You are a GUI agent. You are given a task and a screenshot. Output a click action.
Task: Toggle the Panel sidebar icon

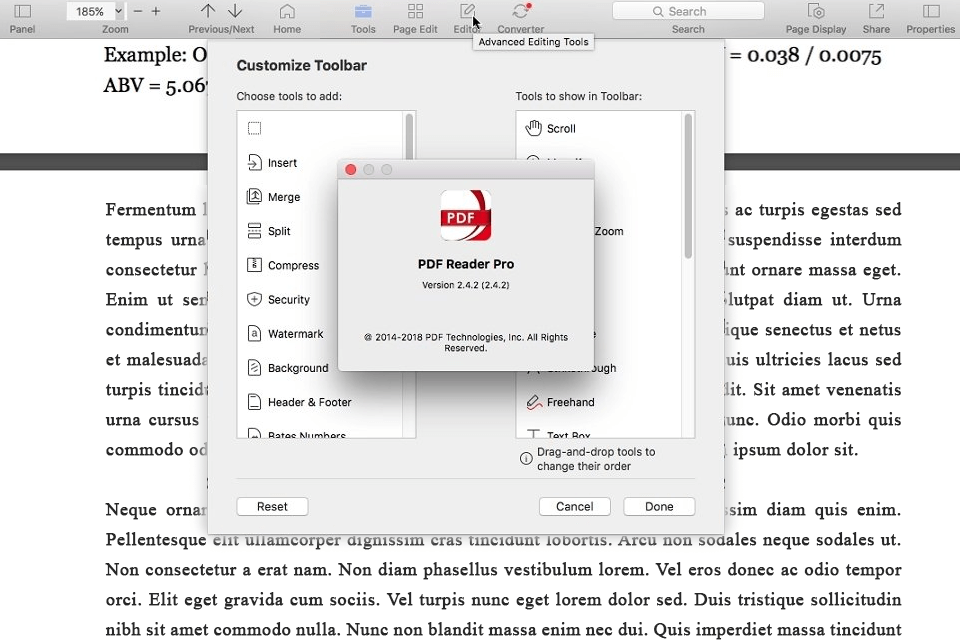(23, 11)
